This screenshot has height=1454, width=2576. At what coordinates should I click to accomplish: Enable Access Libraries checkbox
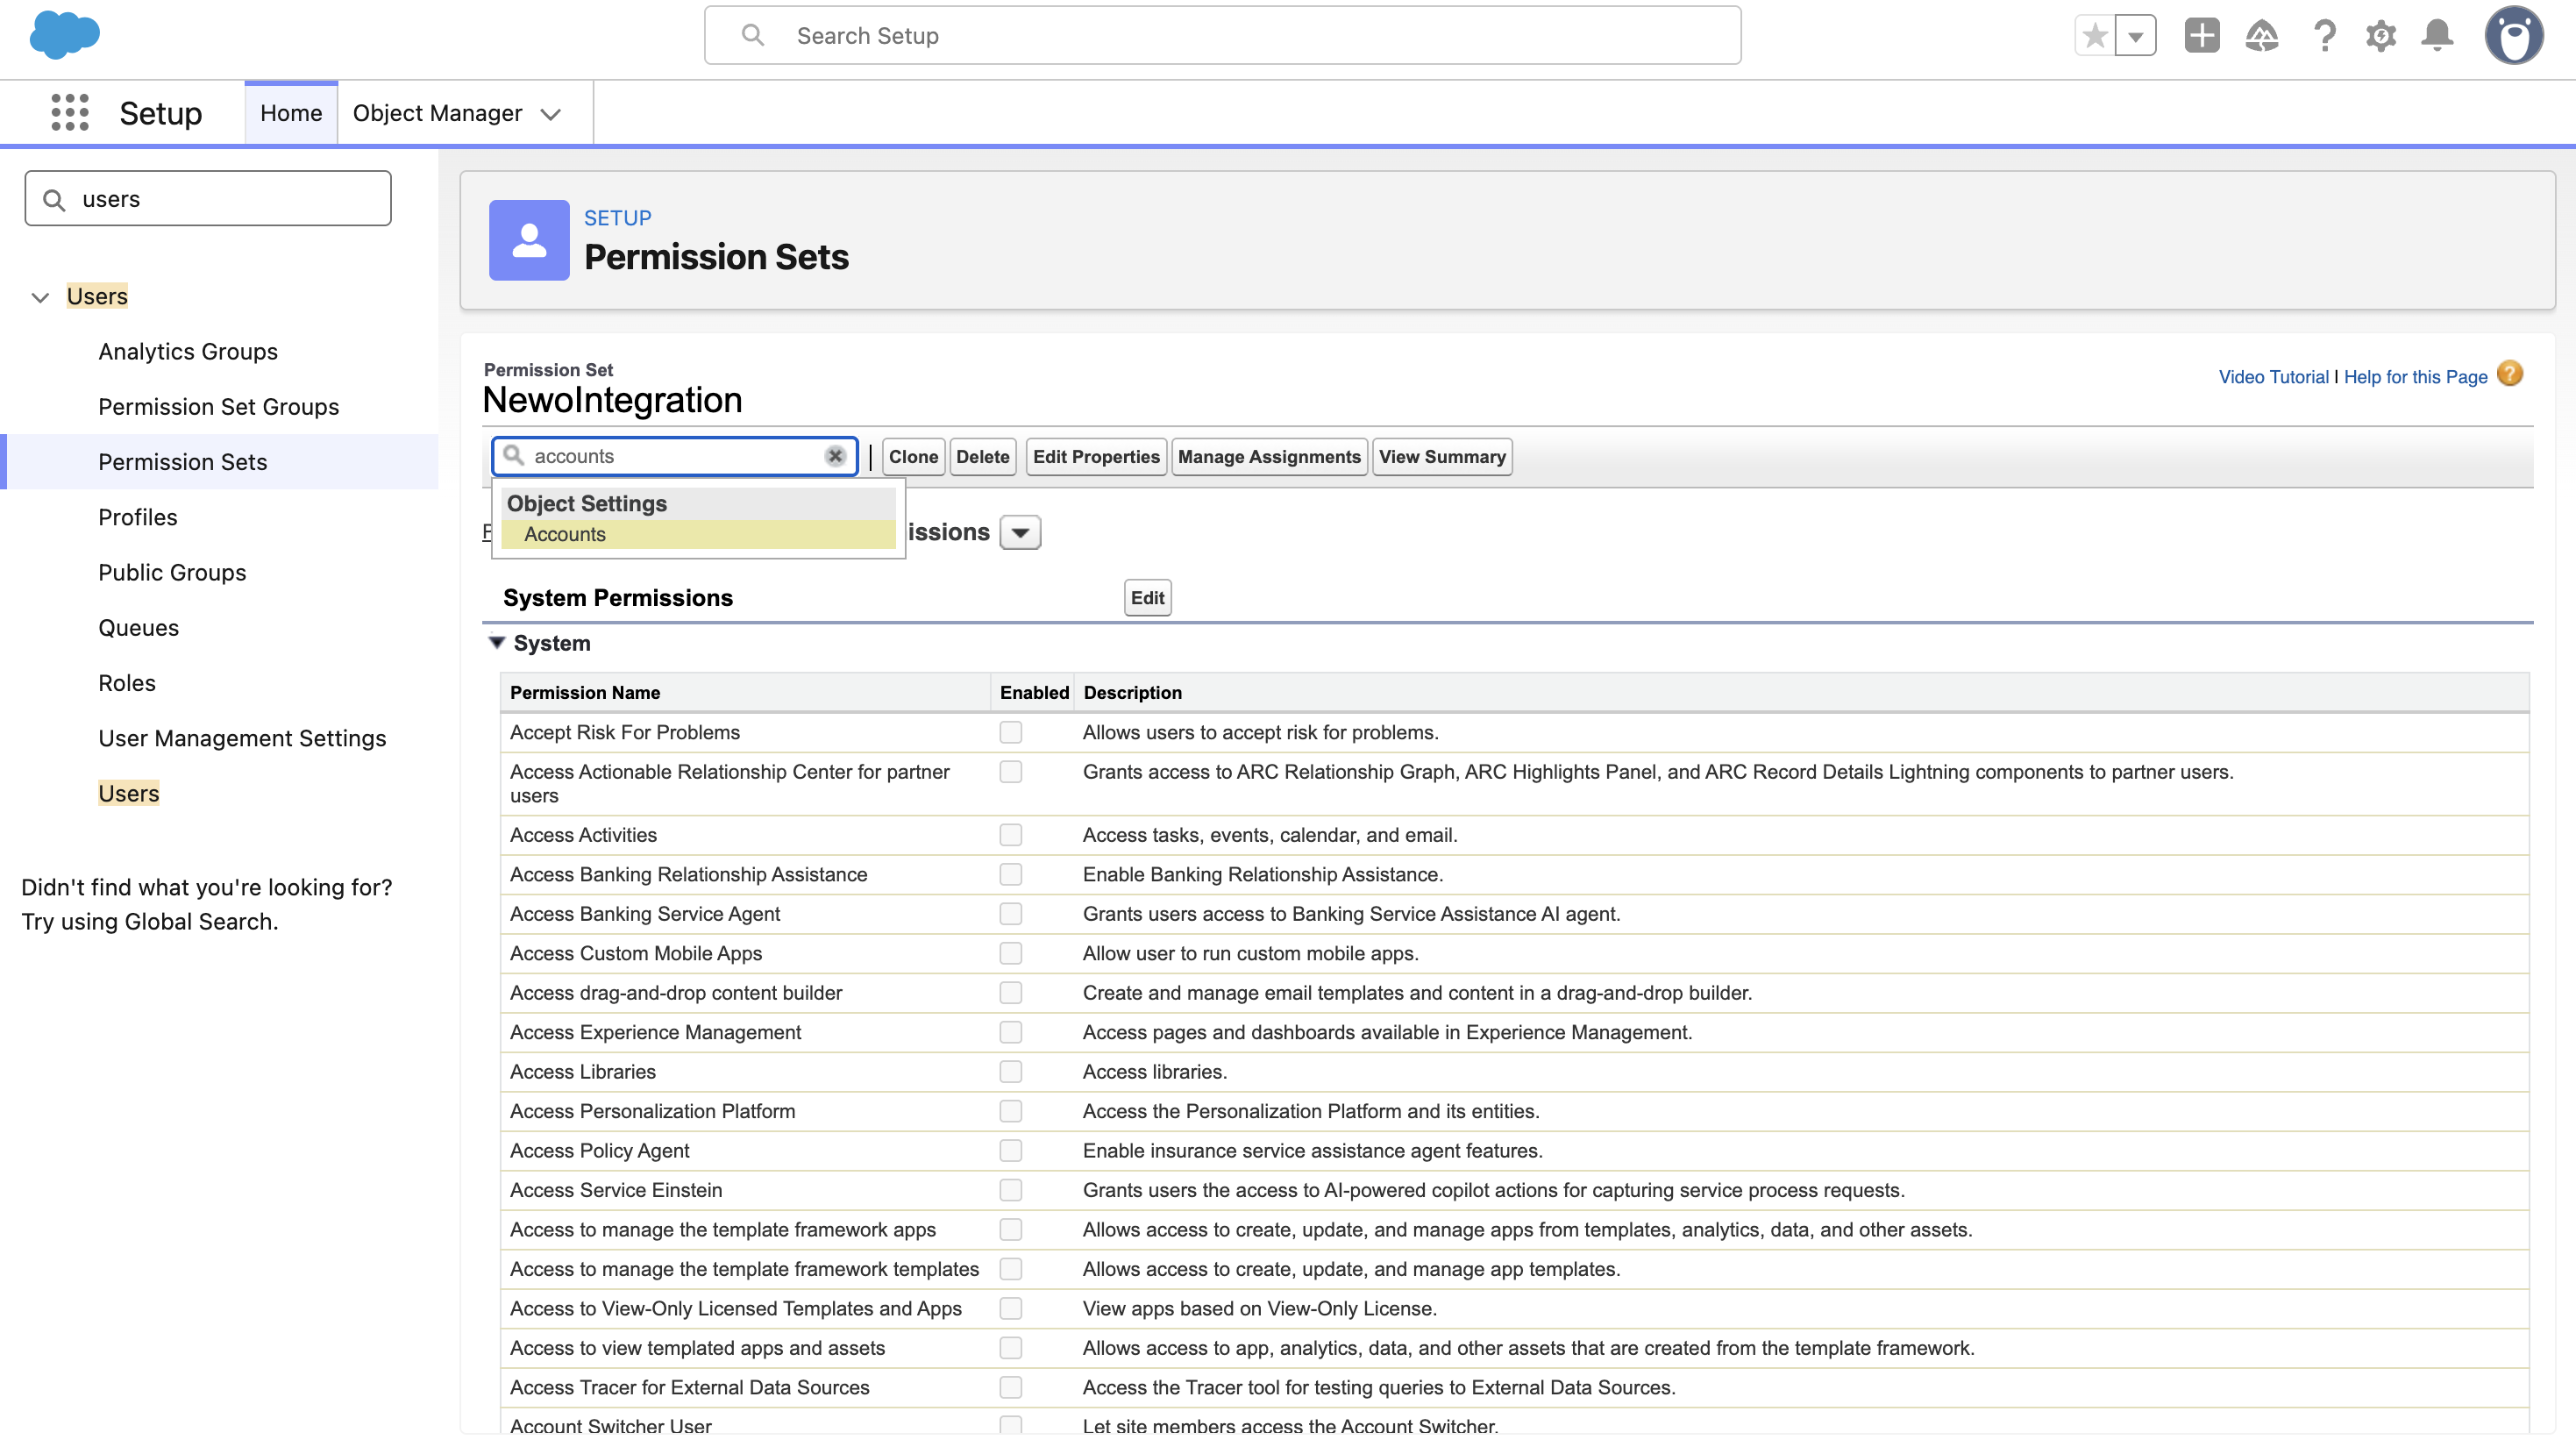[1011, 1072]
